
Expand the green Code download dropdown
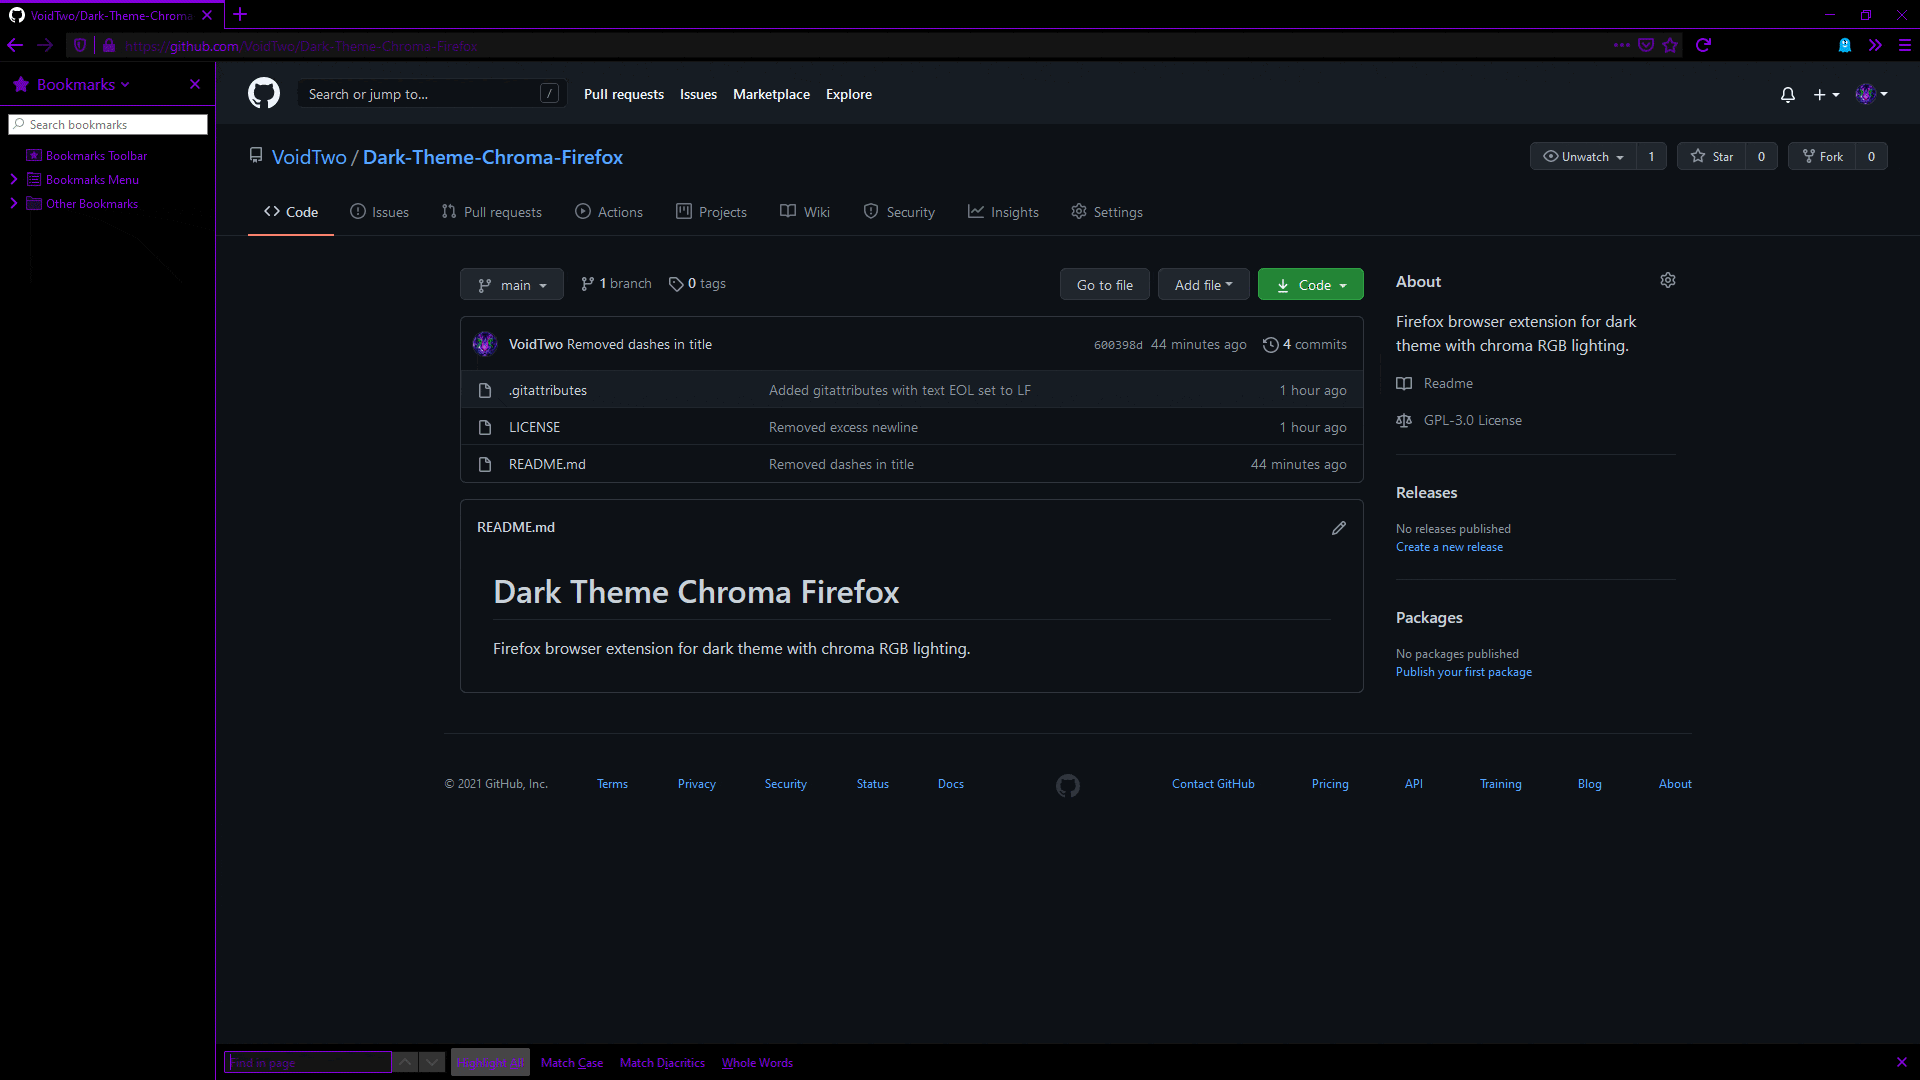coord(1311,285)
